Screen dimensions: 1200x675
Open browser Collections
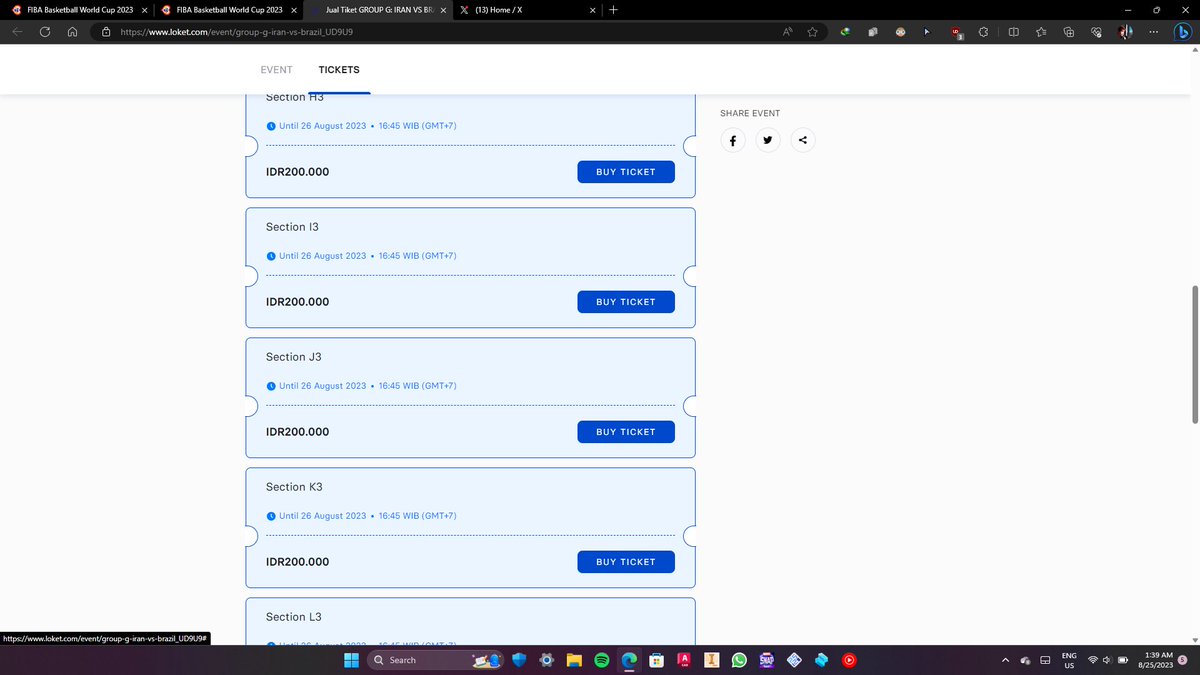coord(1069,31)
